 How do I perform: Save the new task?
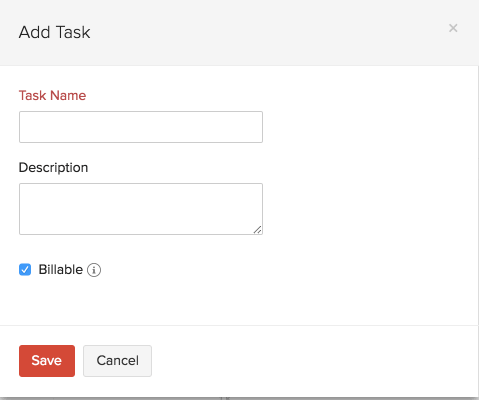click(x=47, y=361)
